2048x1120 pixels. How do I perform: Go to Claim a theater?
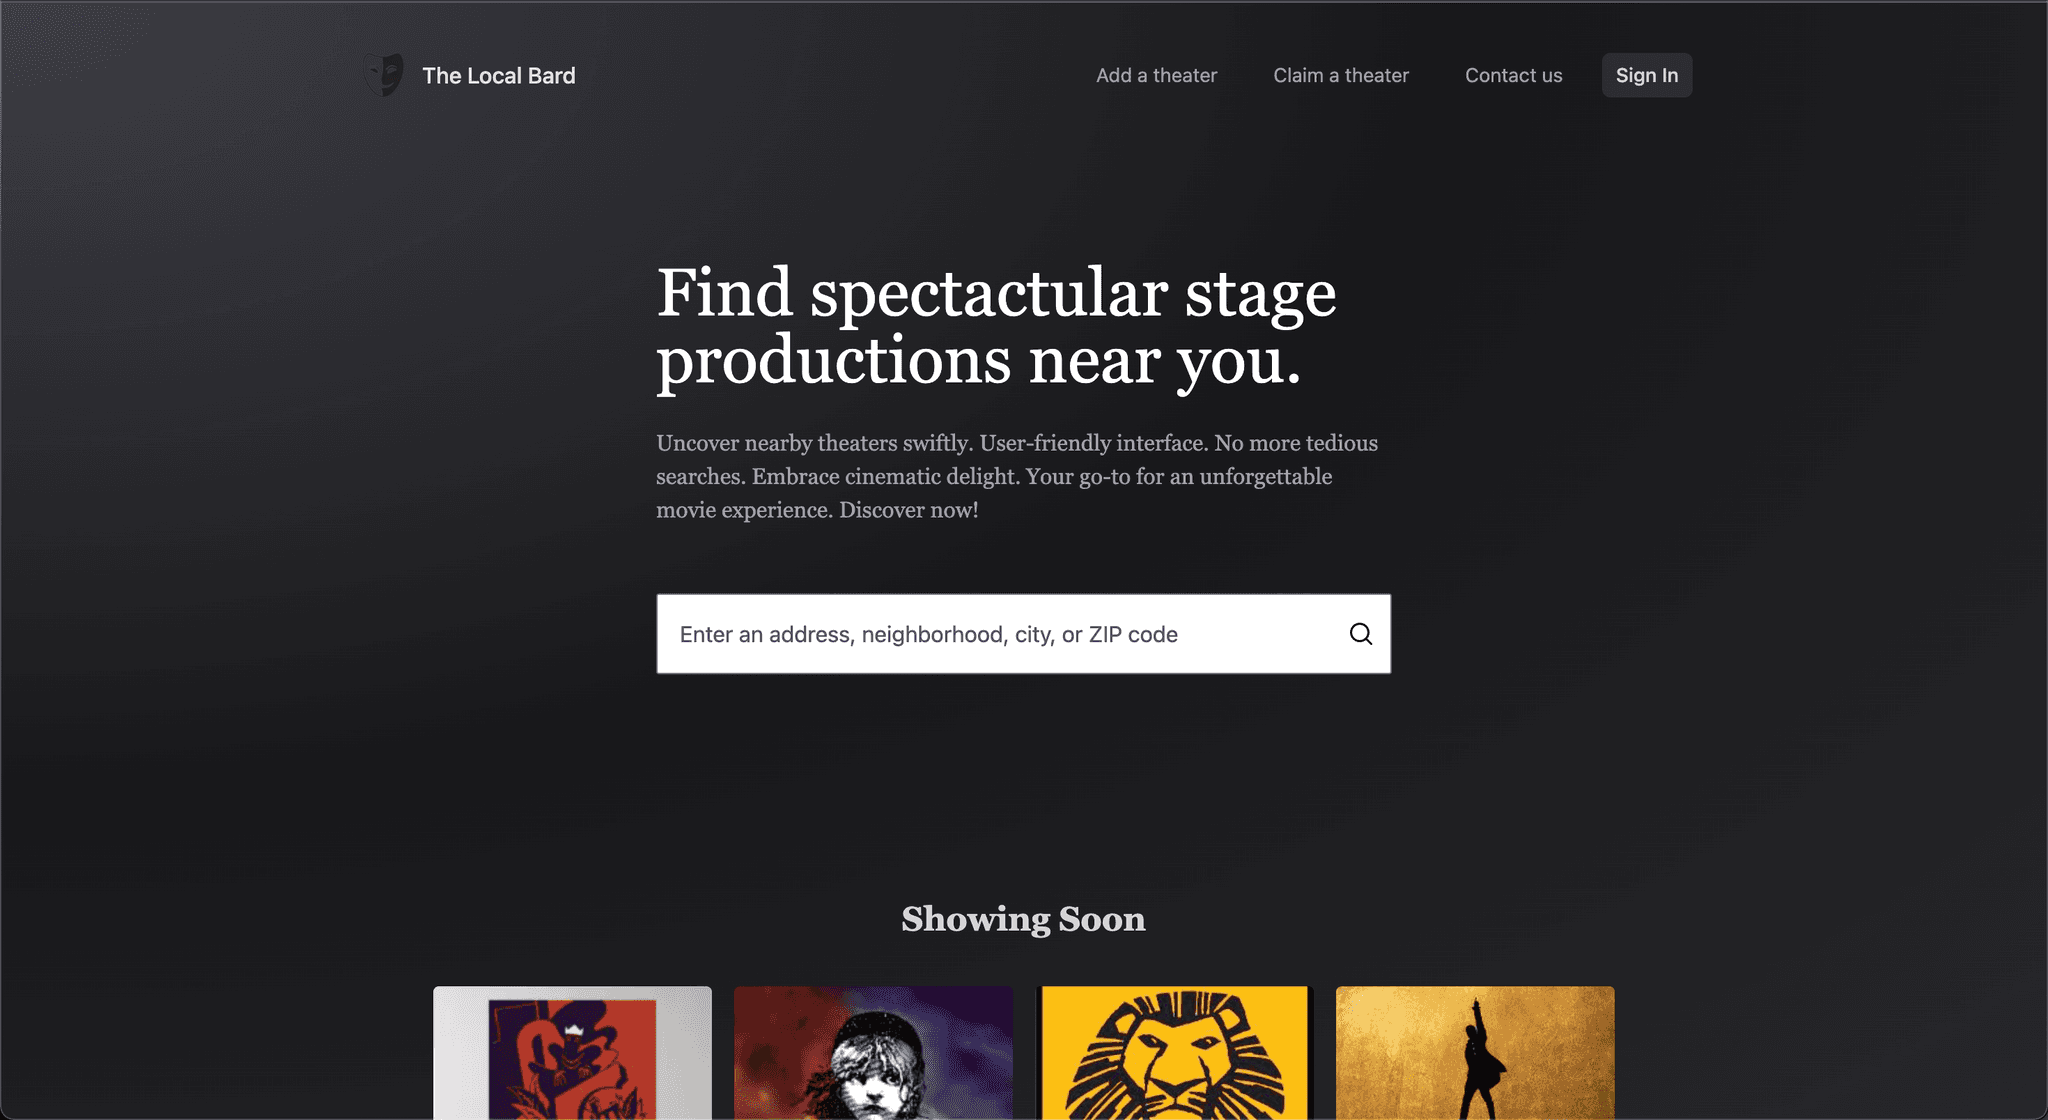[x=1341, y=75]
